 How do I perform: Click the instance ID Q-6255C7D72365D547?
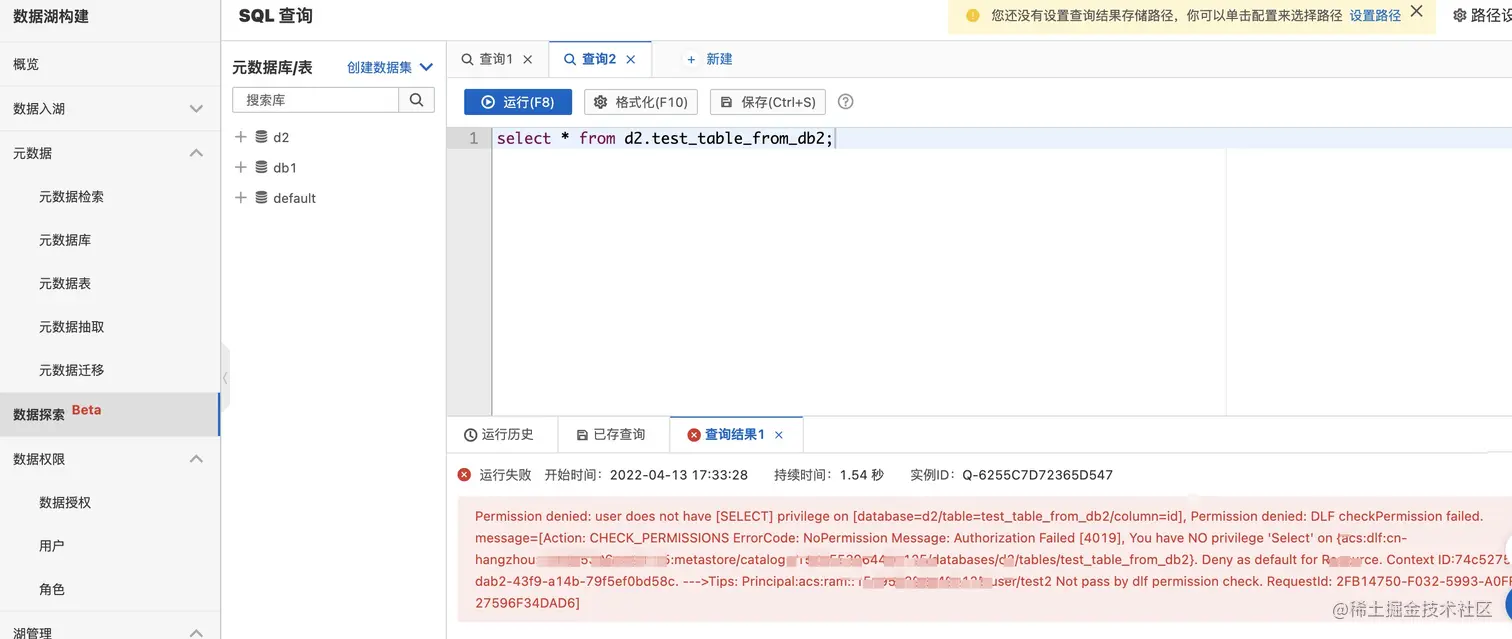pyautogui.click(x=1037, y=475)
